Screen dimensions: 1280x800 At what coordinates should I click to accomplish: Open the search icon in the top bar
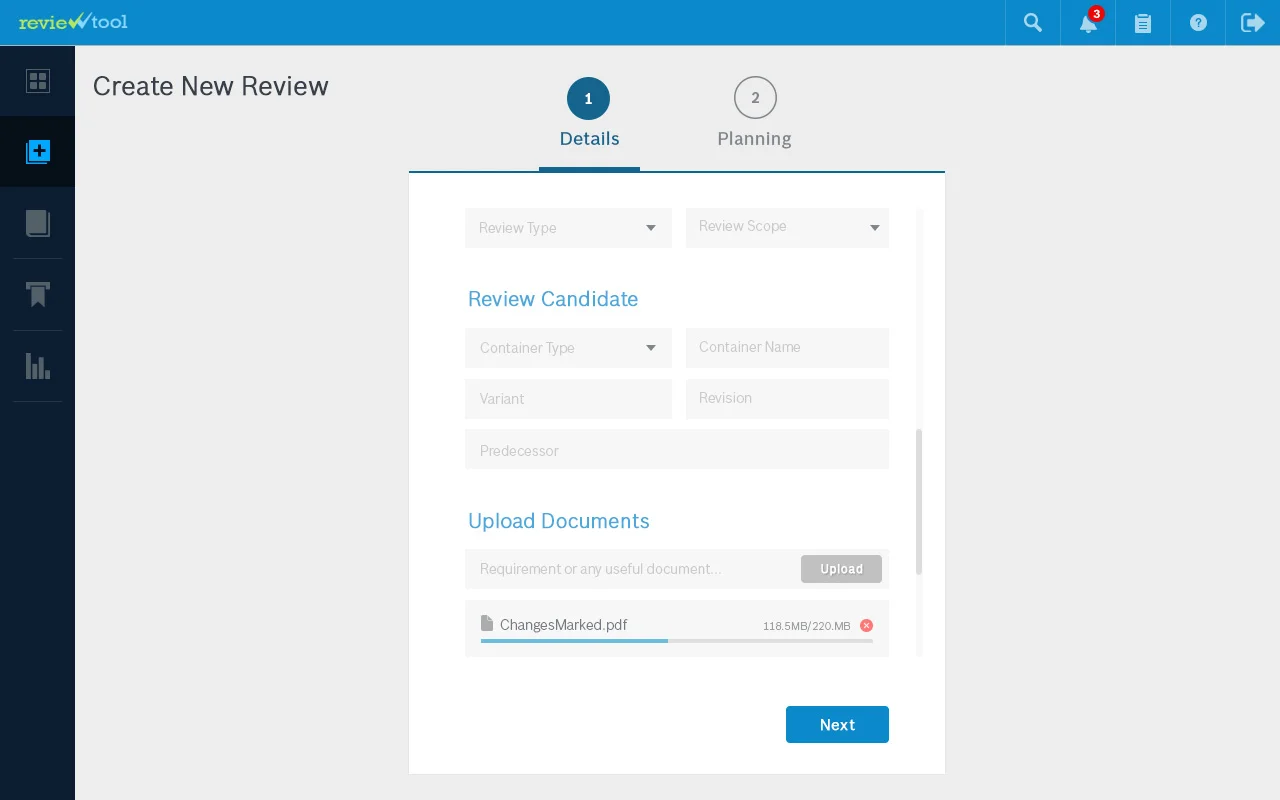(1033, 22)
